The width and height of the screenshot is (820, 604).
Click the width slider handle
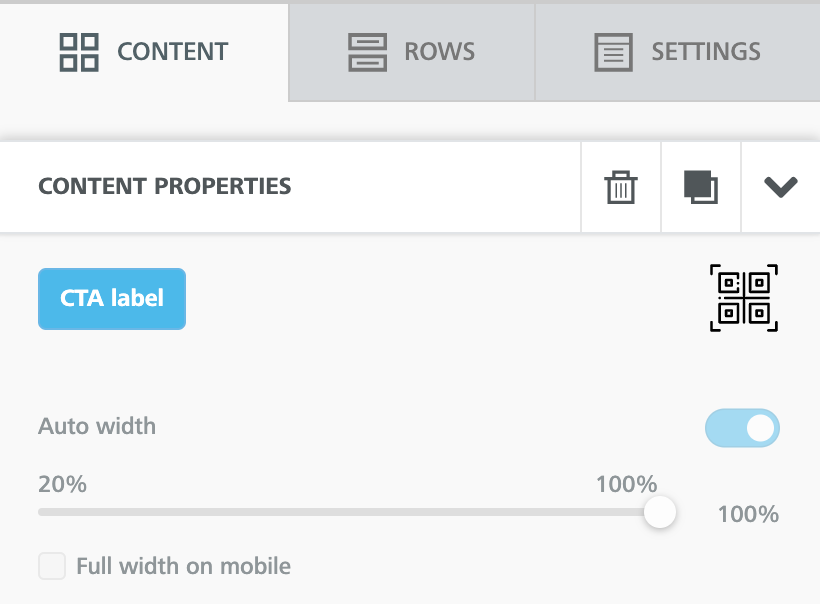pos(659,512)
